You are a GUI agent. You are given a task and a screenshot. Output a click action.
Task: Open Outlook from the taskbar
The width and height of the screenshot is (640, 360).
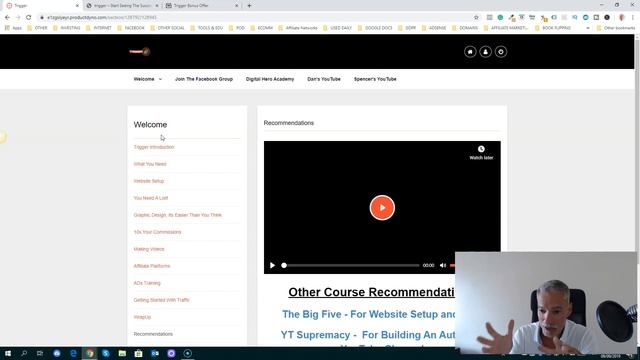pyautogui.click(x=155, y=353)
